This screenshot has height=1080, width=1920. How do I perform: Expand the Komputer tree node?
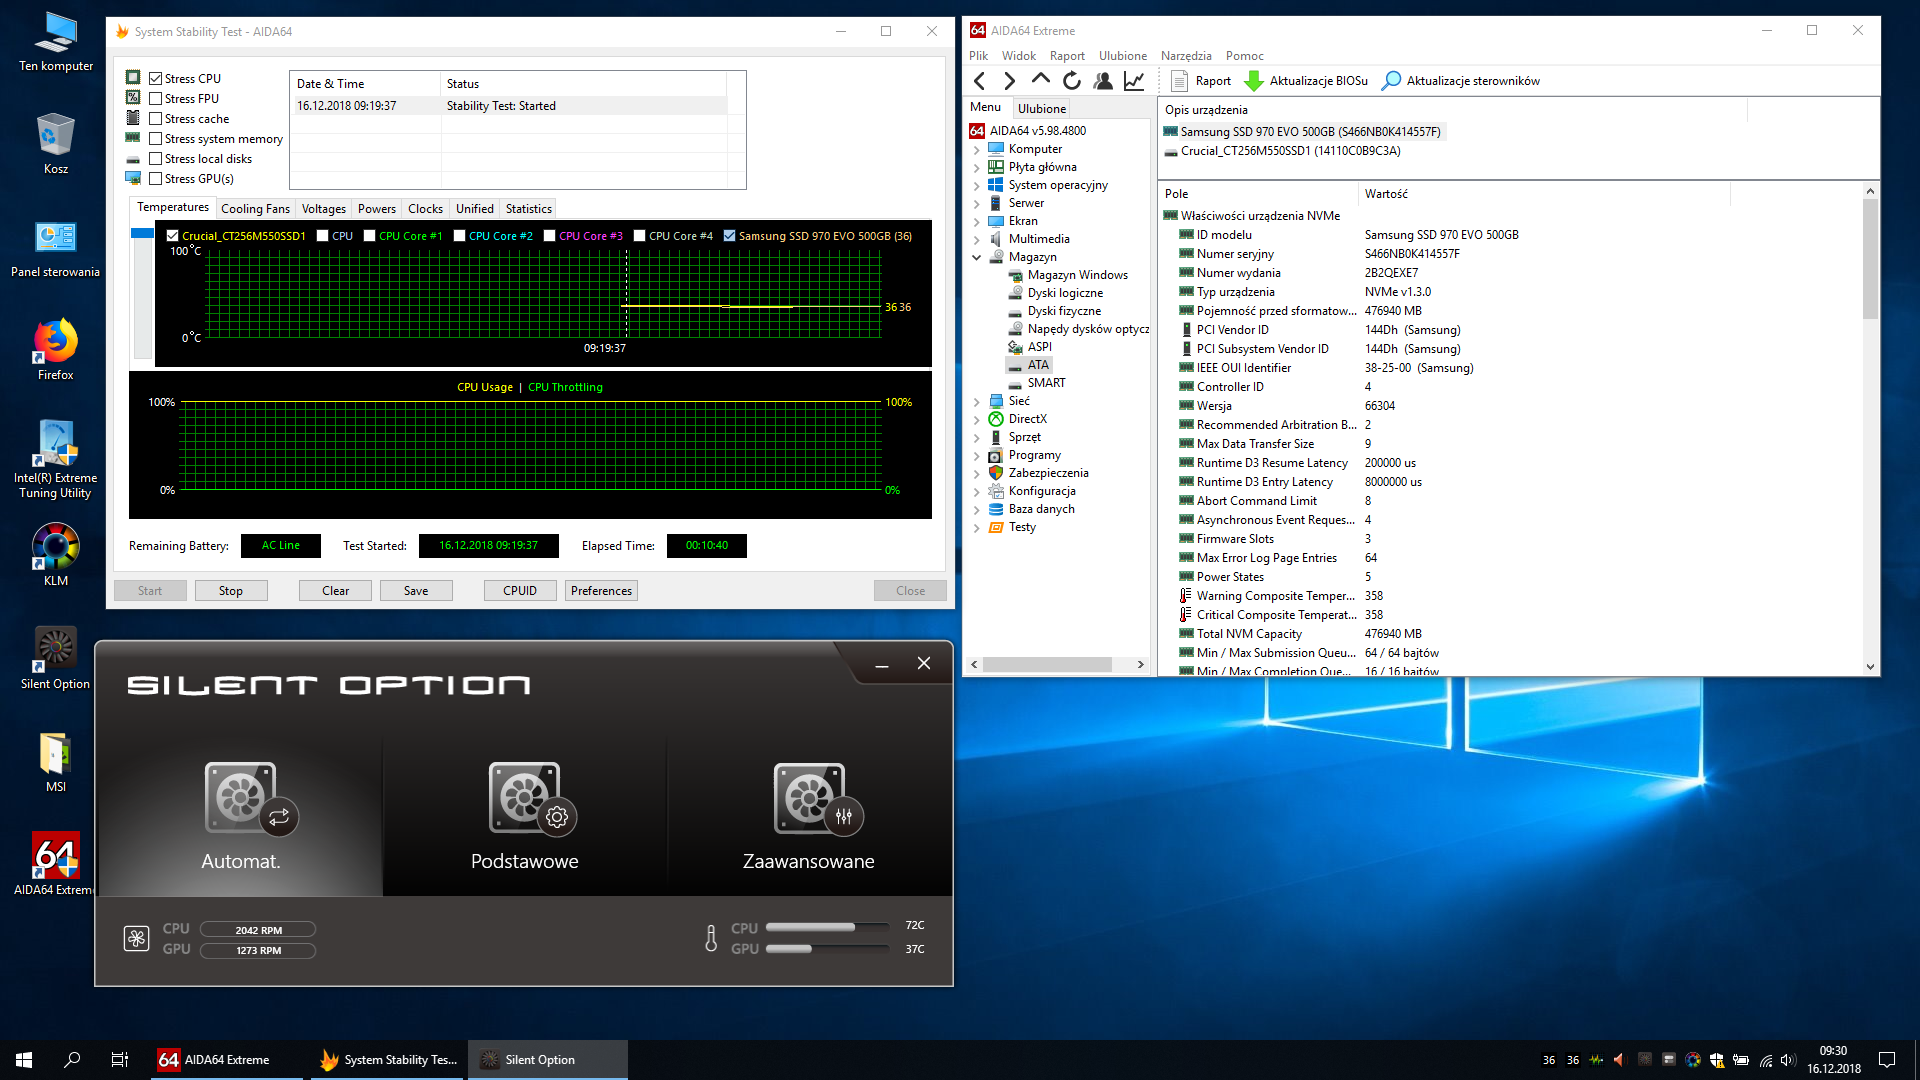click(x=977, y=149)
